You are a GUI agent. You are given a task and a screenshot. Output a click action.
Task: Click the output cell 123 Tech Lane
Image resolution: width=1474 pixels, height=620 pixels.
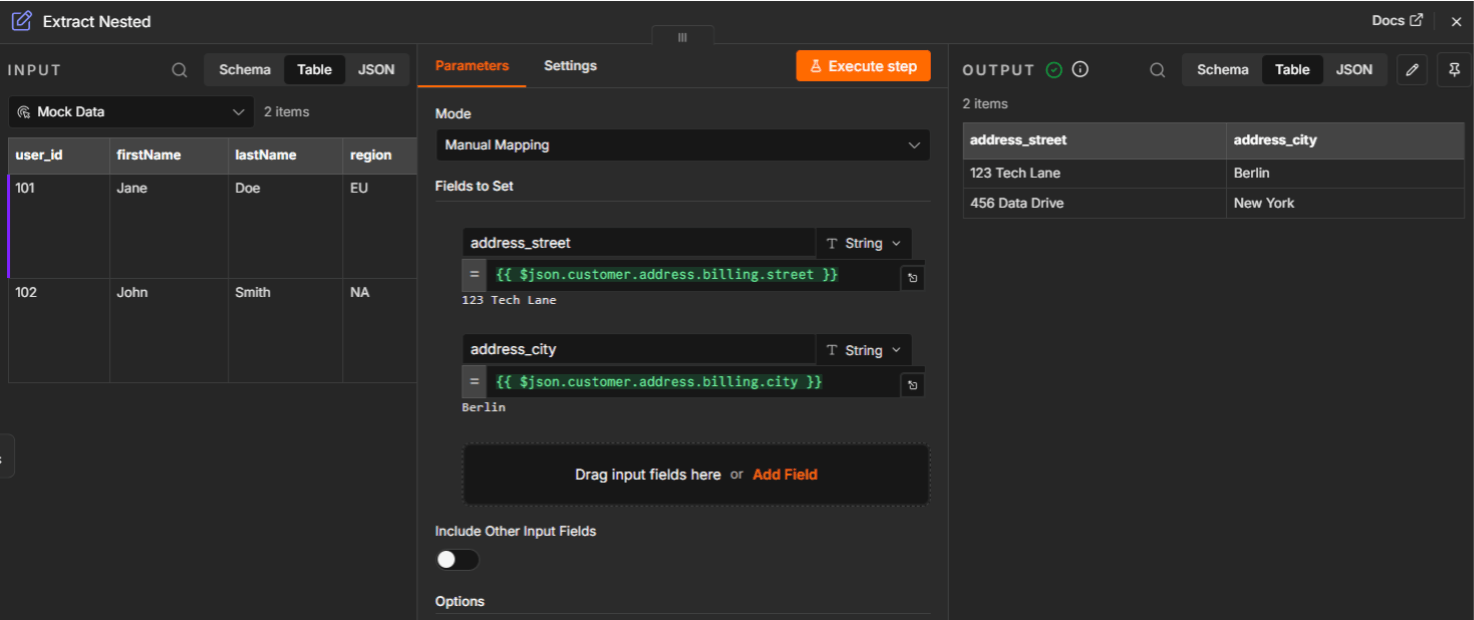click(x=1095, y=174)
